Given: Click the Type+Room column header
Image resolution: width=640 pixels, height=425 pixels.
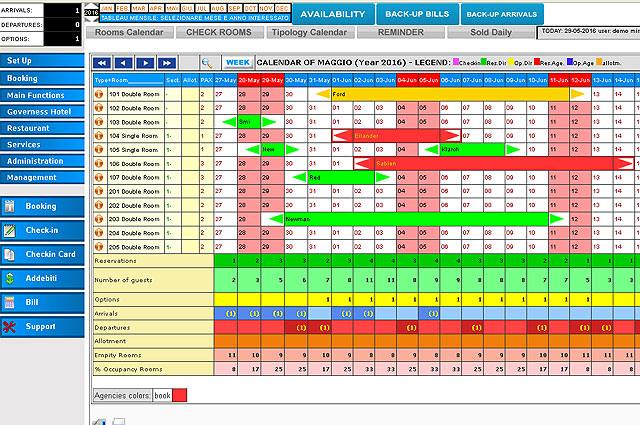Looking at the screenshot, I should click(129, 80).
